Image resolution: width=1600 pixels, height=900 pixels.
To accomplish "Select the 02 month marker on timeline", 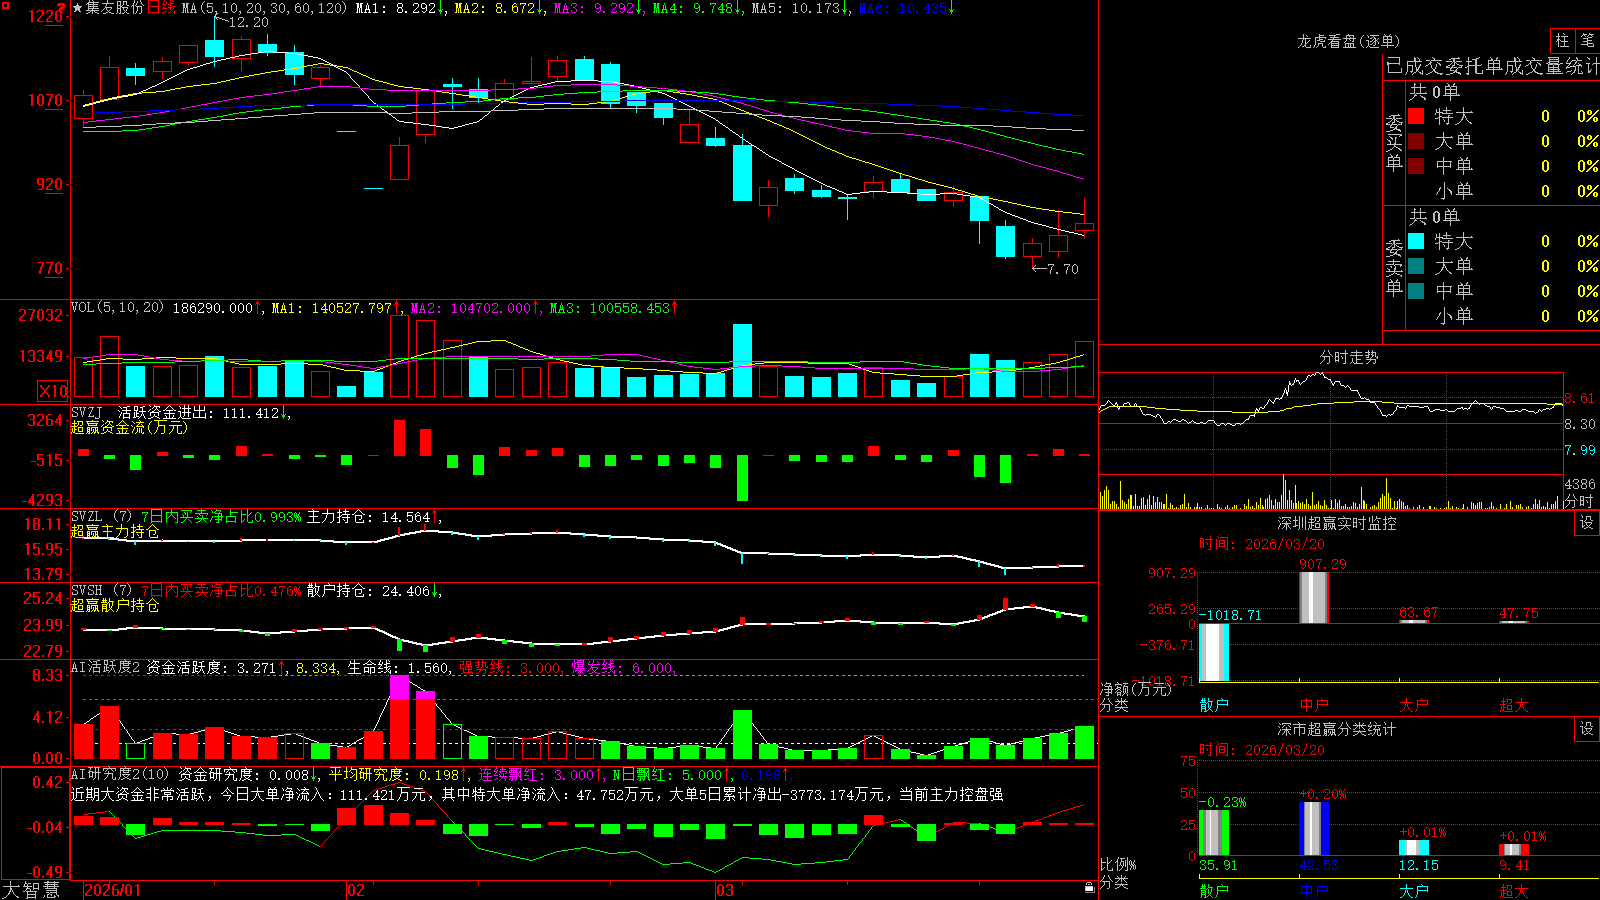I will pyautogui.click(x=356, y=890).
